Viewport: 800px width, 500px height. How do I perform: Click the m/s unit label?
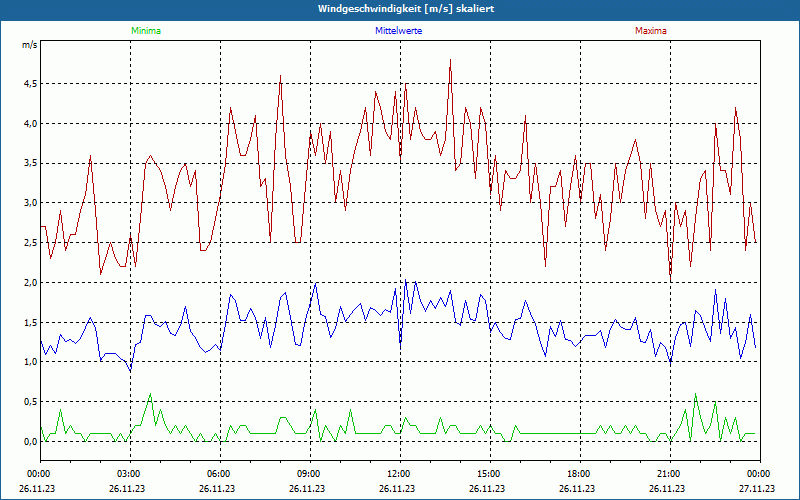[29, 45]
